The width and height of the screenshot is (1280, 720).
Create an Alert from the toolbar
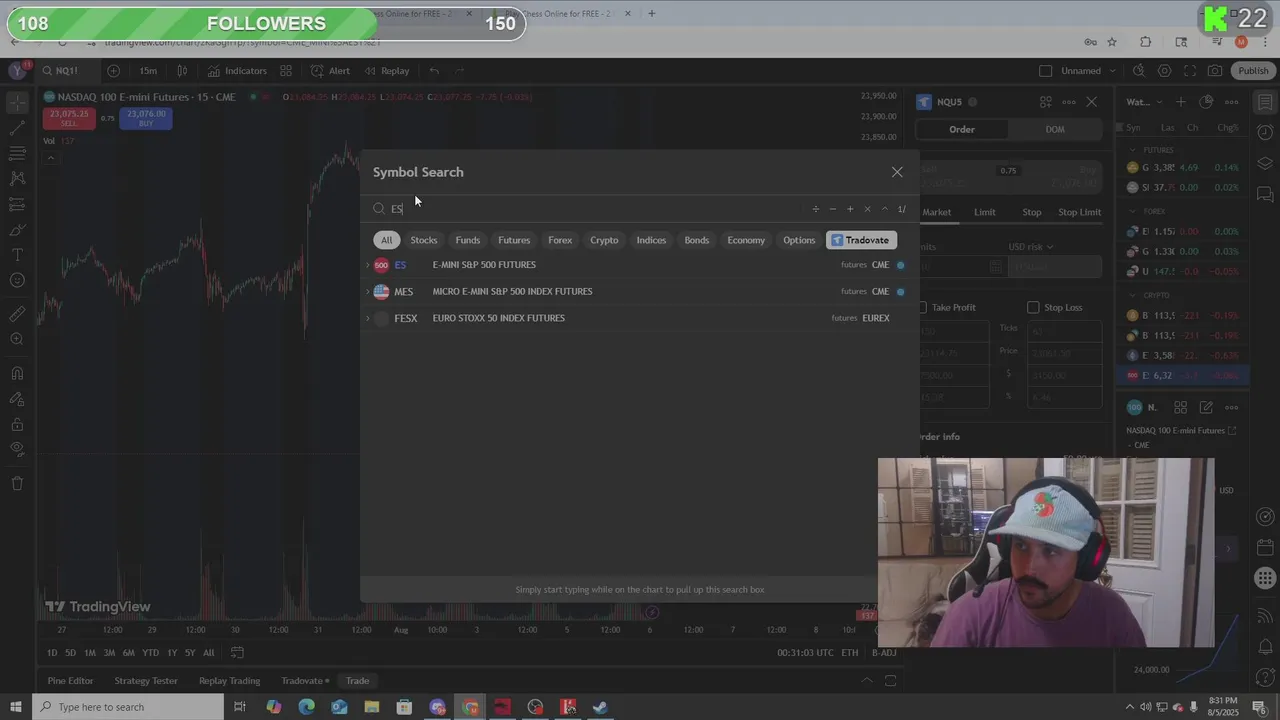pyautogui.click(x=330, y=71)
